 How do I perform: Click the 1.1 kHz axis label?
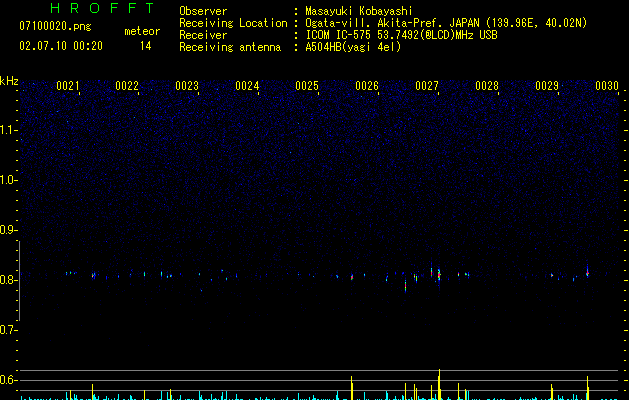click(8, 130)
